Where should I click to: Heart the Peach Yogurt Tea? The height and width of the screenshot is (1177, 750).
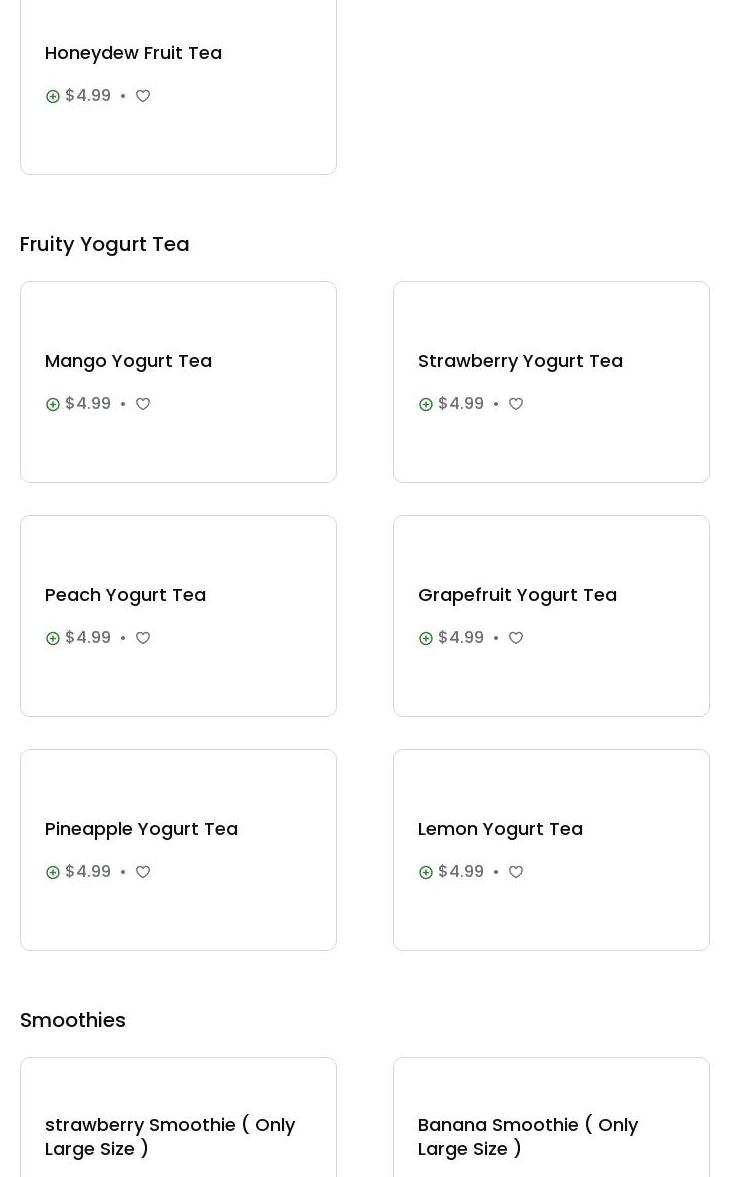pyautogui.click(x=143, y=639)
